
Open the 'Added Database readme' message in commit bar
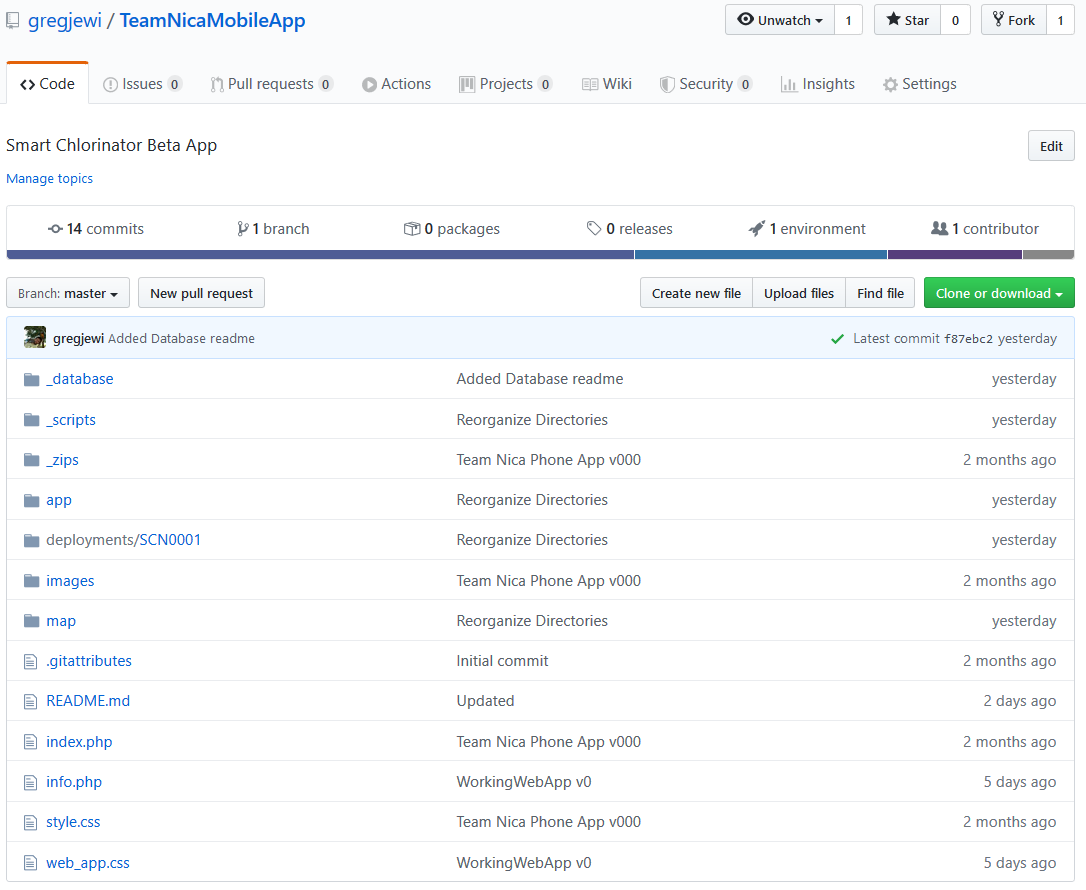pos(181,339)
